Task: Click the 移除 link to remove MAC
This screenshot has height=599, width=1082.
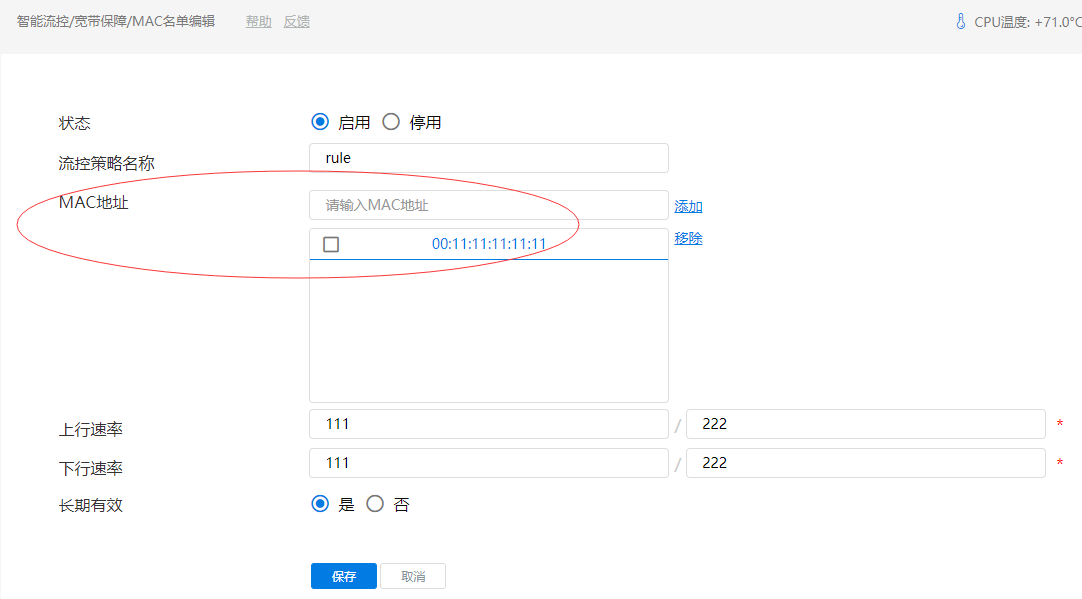Action: click(688, 238)
